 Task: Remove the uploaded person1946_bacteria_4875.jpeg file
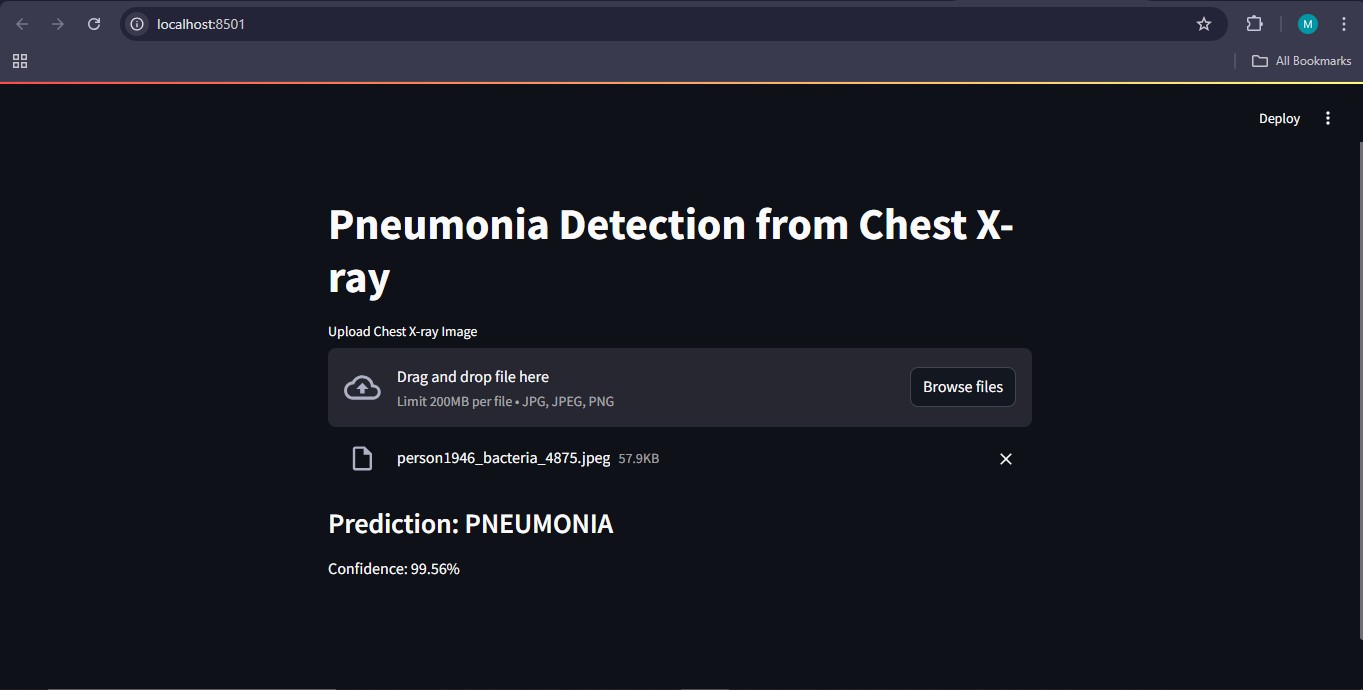click(1006, 459)
